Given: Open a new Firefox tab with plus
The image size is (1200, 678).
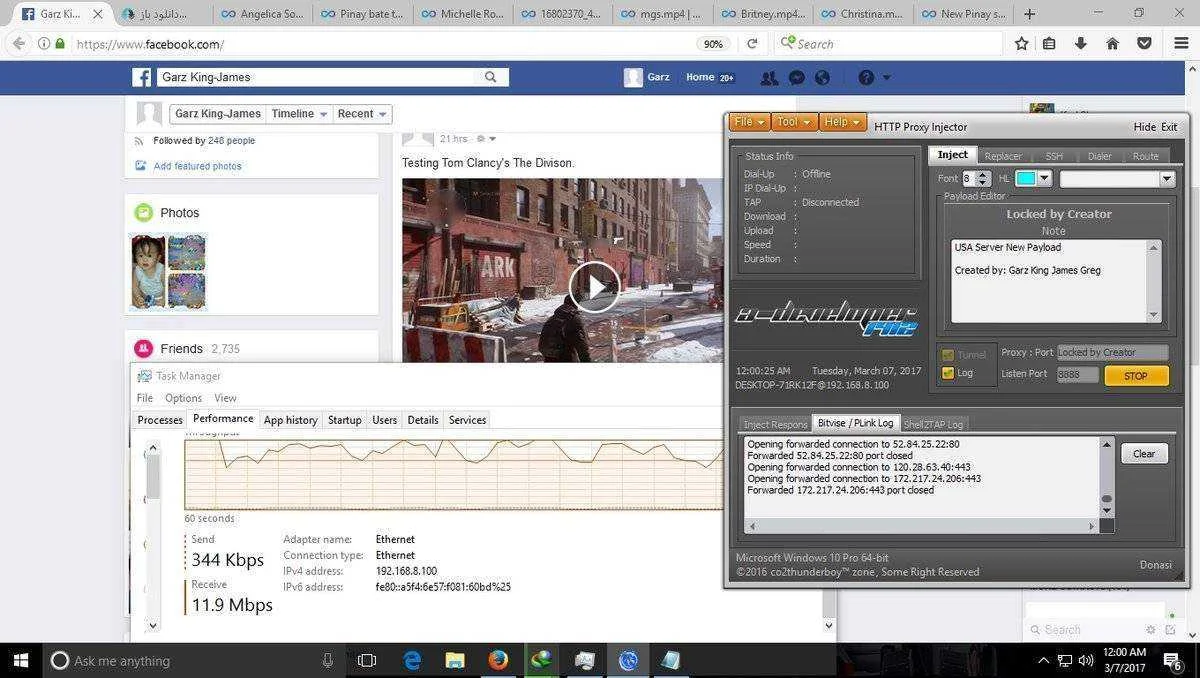Looking at the screenshot, I should click(x=1030, y=14).
